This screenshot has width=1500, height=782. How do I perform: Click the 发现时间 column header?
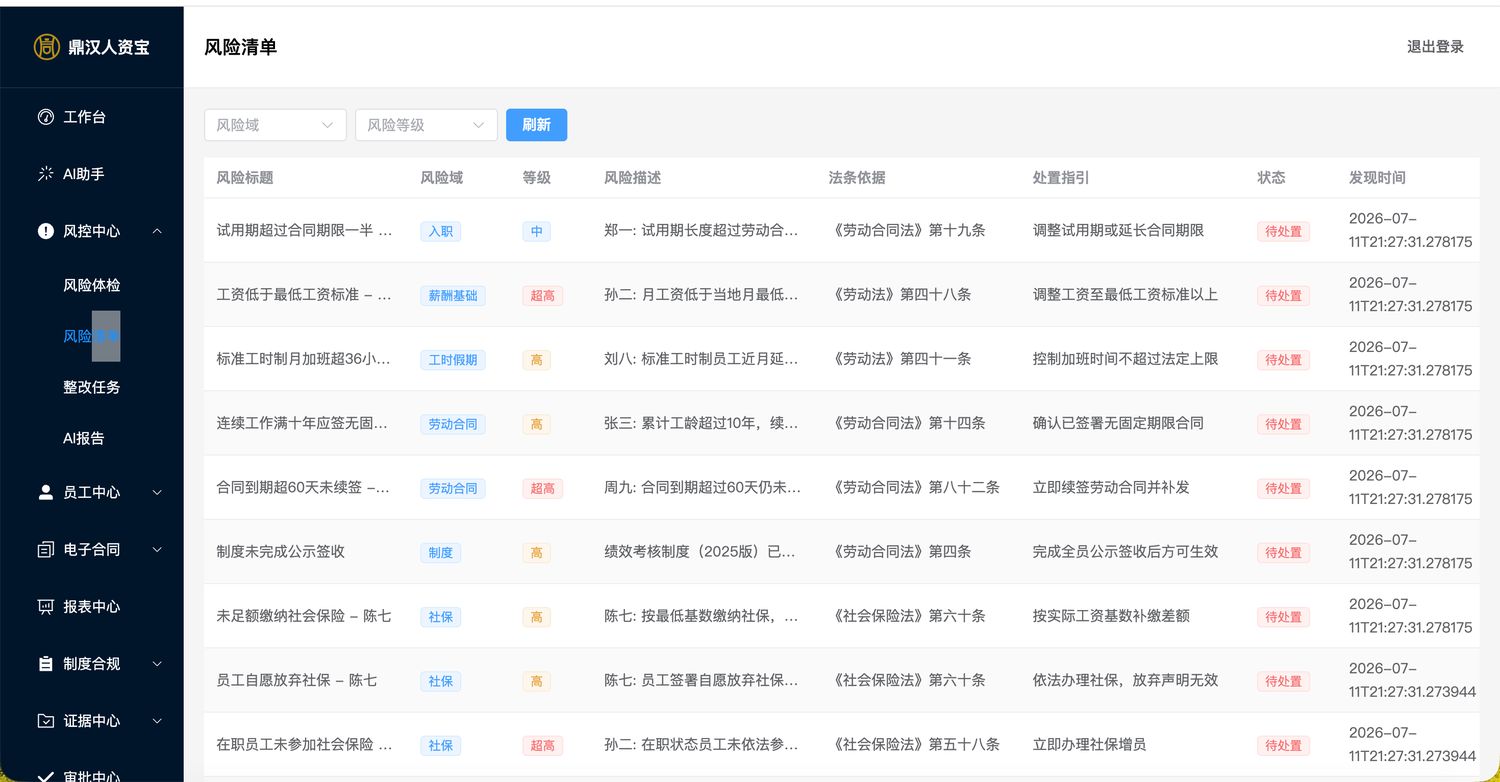[1377, 177]
